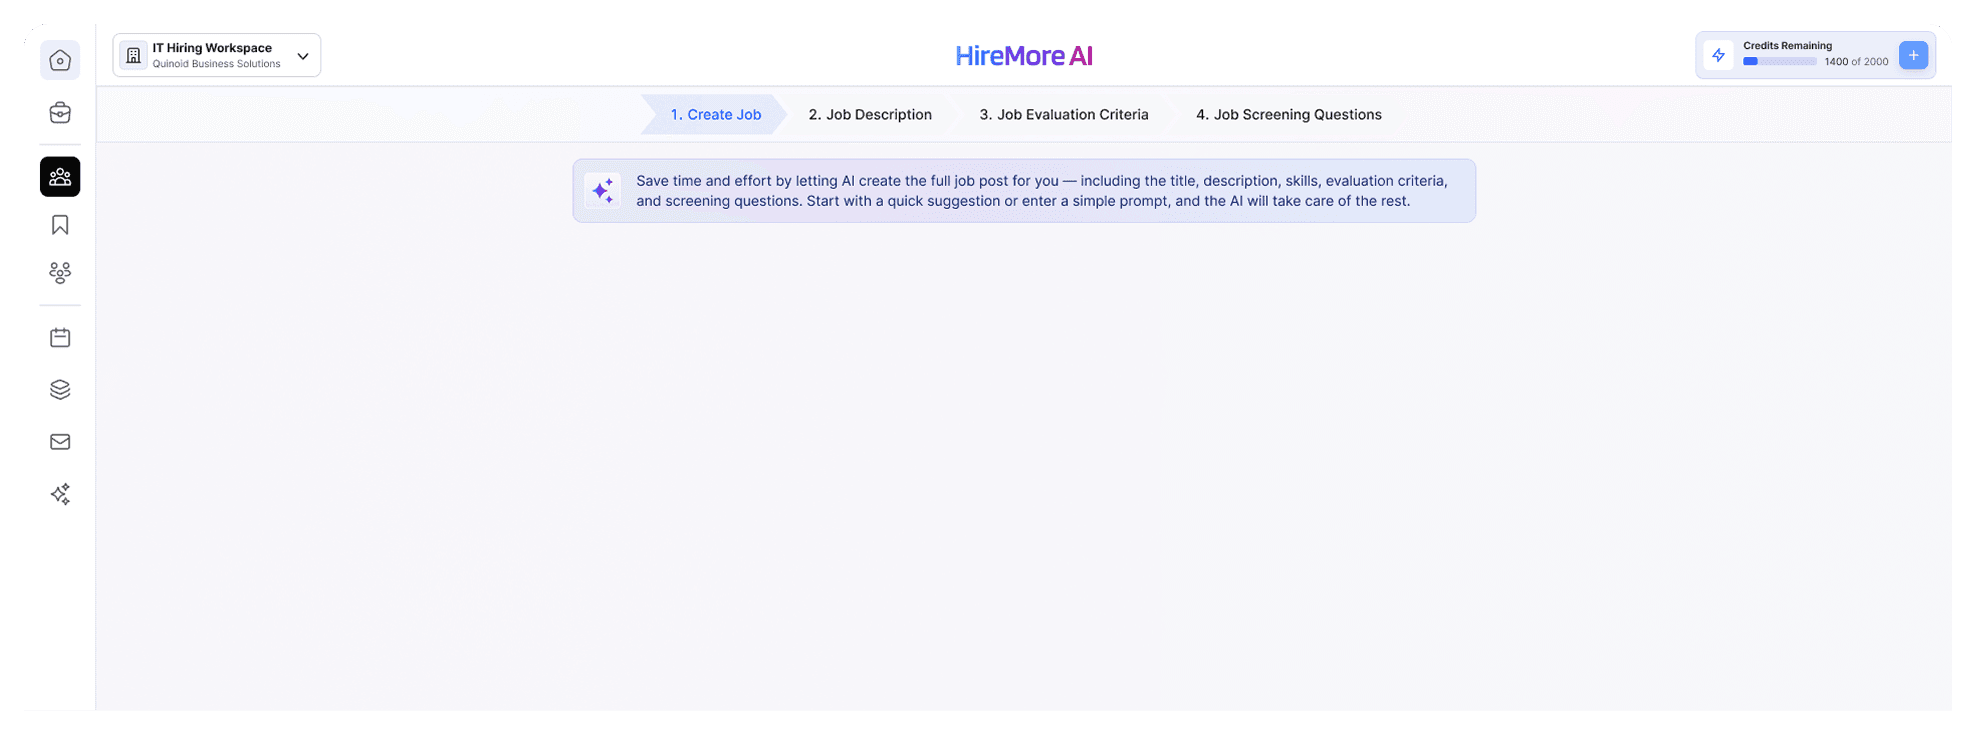
Task: Click the Credits Remaining progress bar
Action: (1780, 62)
